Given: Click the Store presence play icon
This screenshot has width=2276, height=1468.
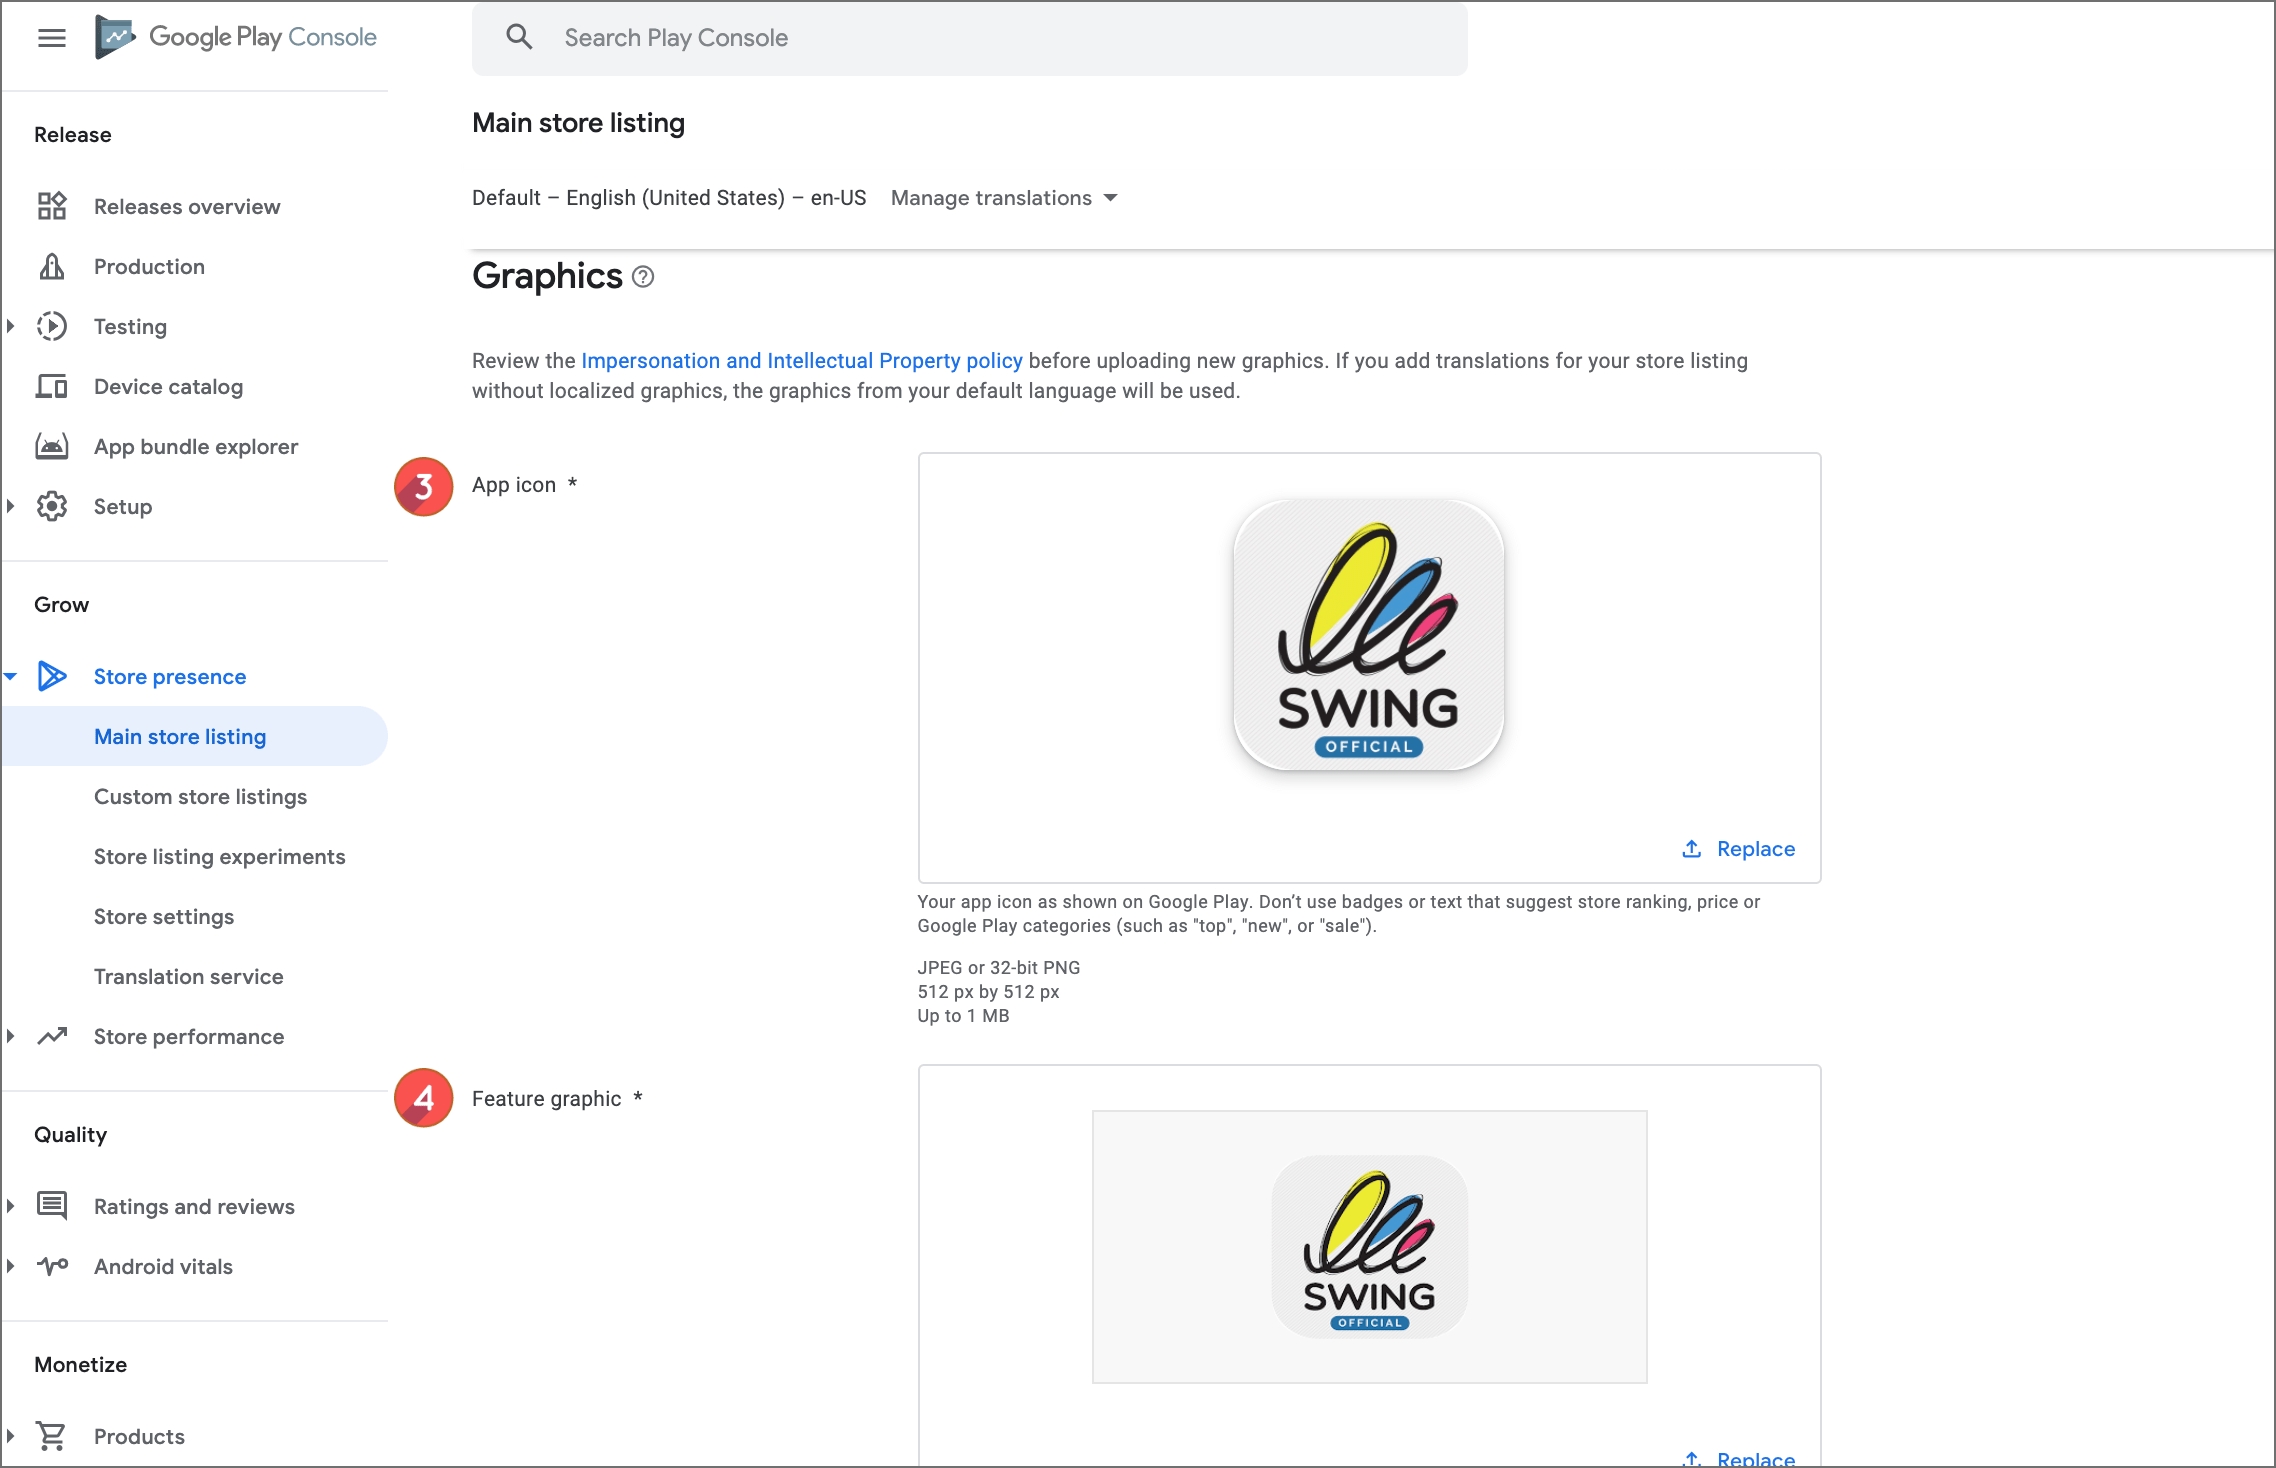Looking at the screenshot, I should click(x=52, y=676).
